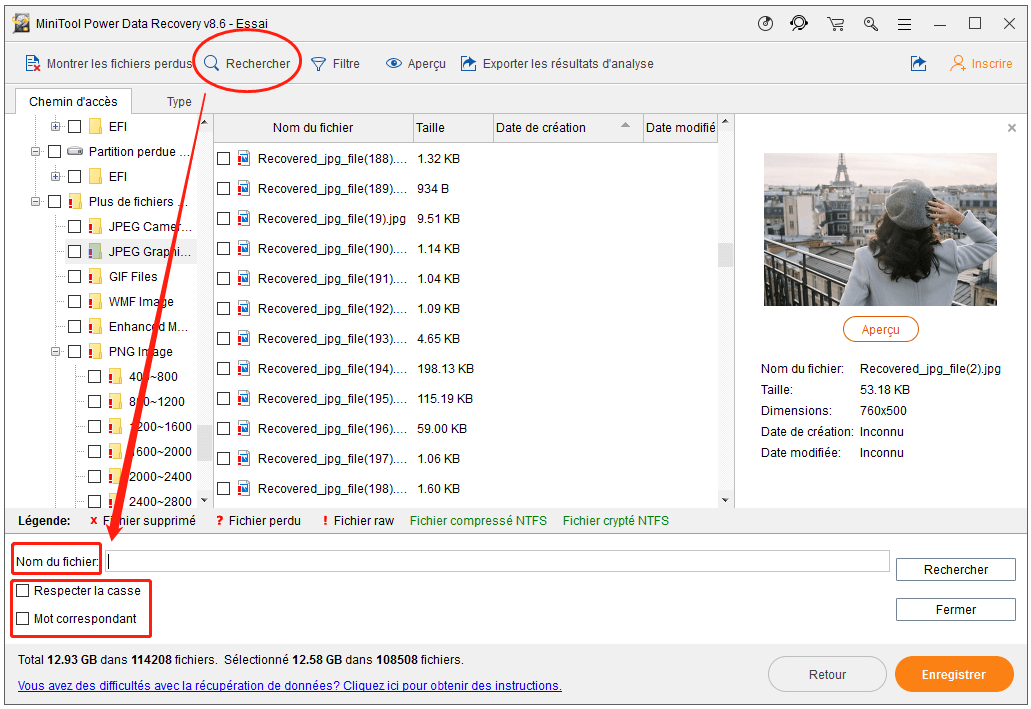Click the Partition perdue drive icon
The width and height of the screenshot is (1031, 709).
click(x=75, y=151)
